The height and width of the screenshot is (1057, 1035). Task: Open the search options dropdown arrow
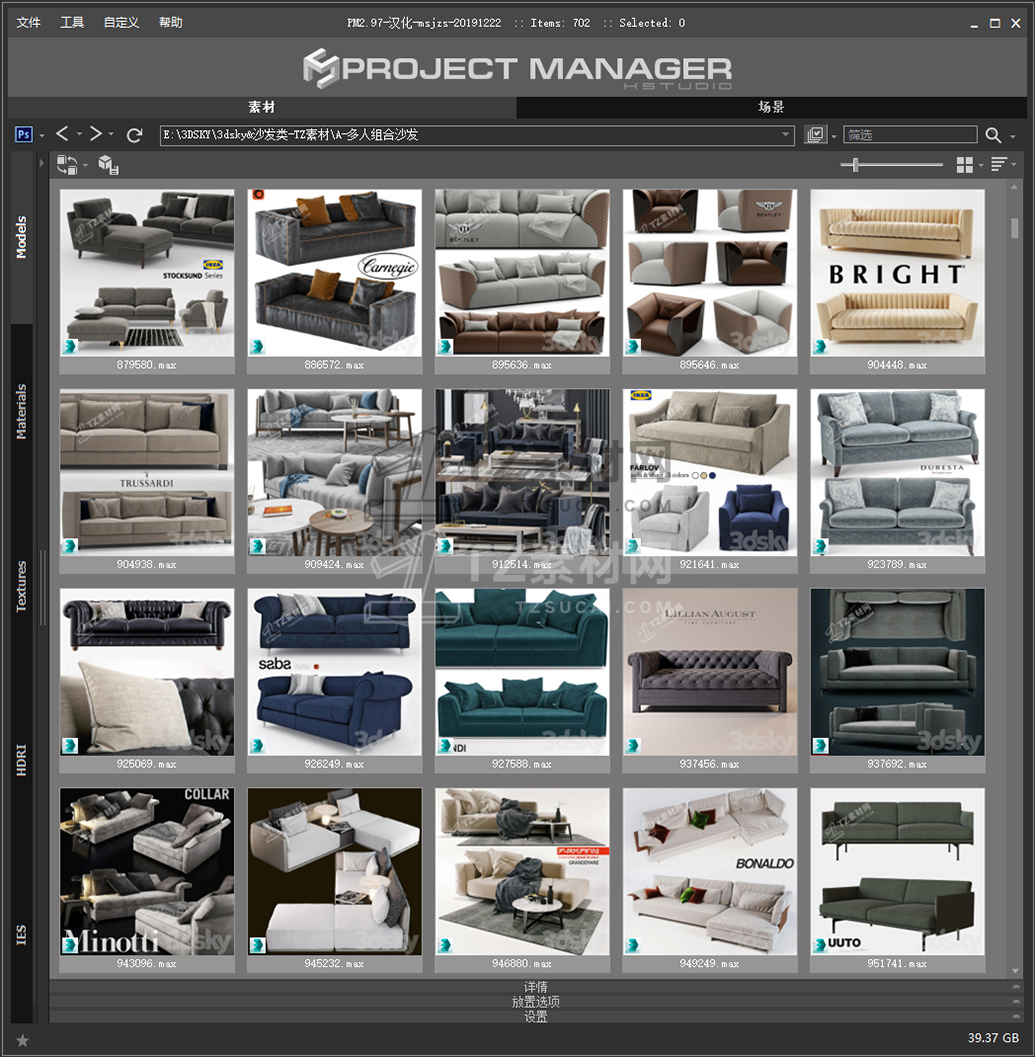[1012, 136]
